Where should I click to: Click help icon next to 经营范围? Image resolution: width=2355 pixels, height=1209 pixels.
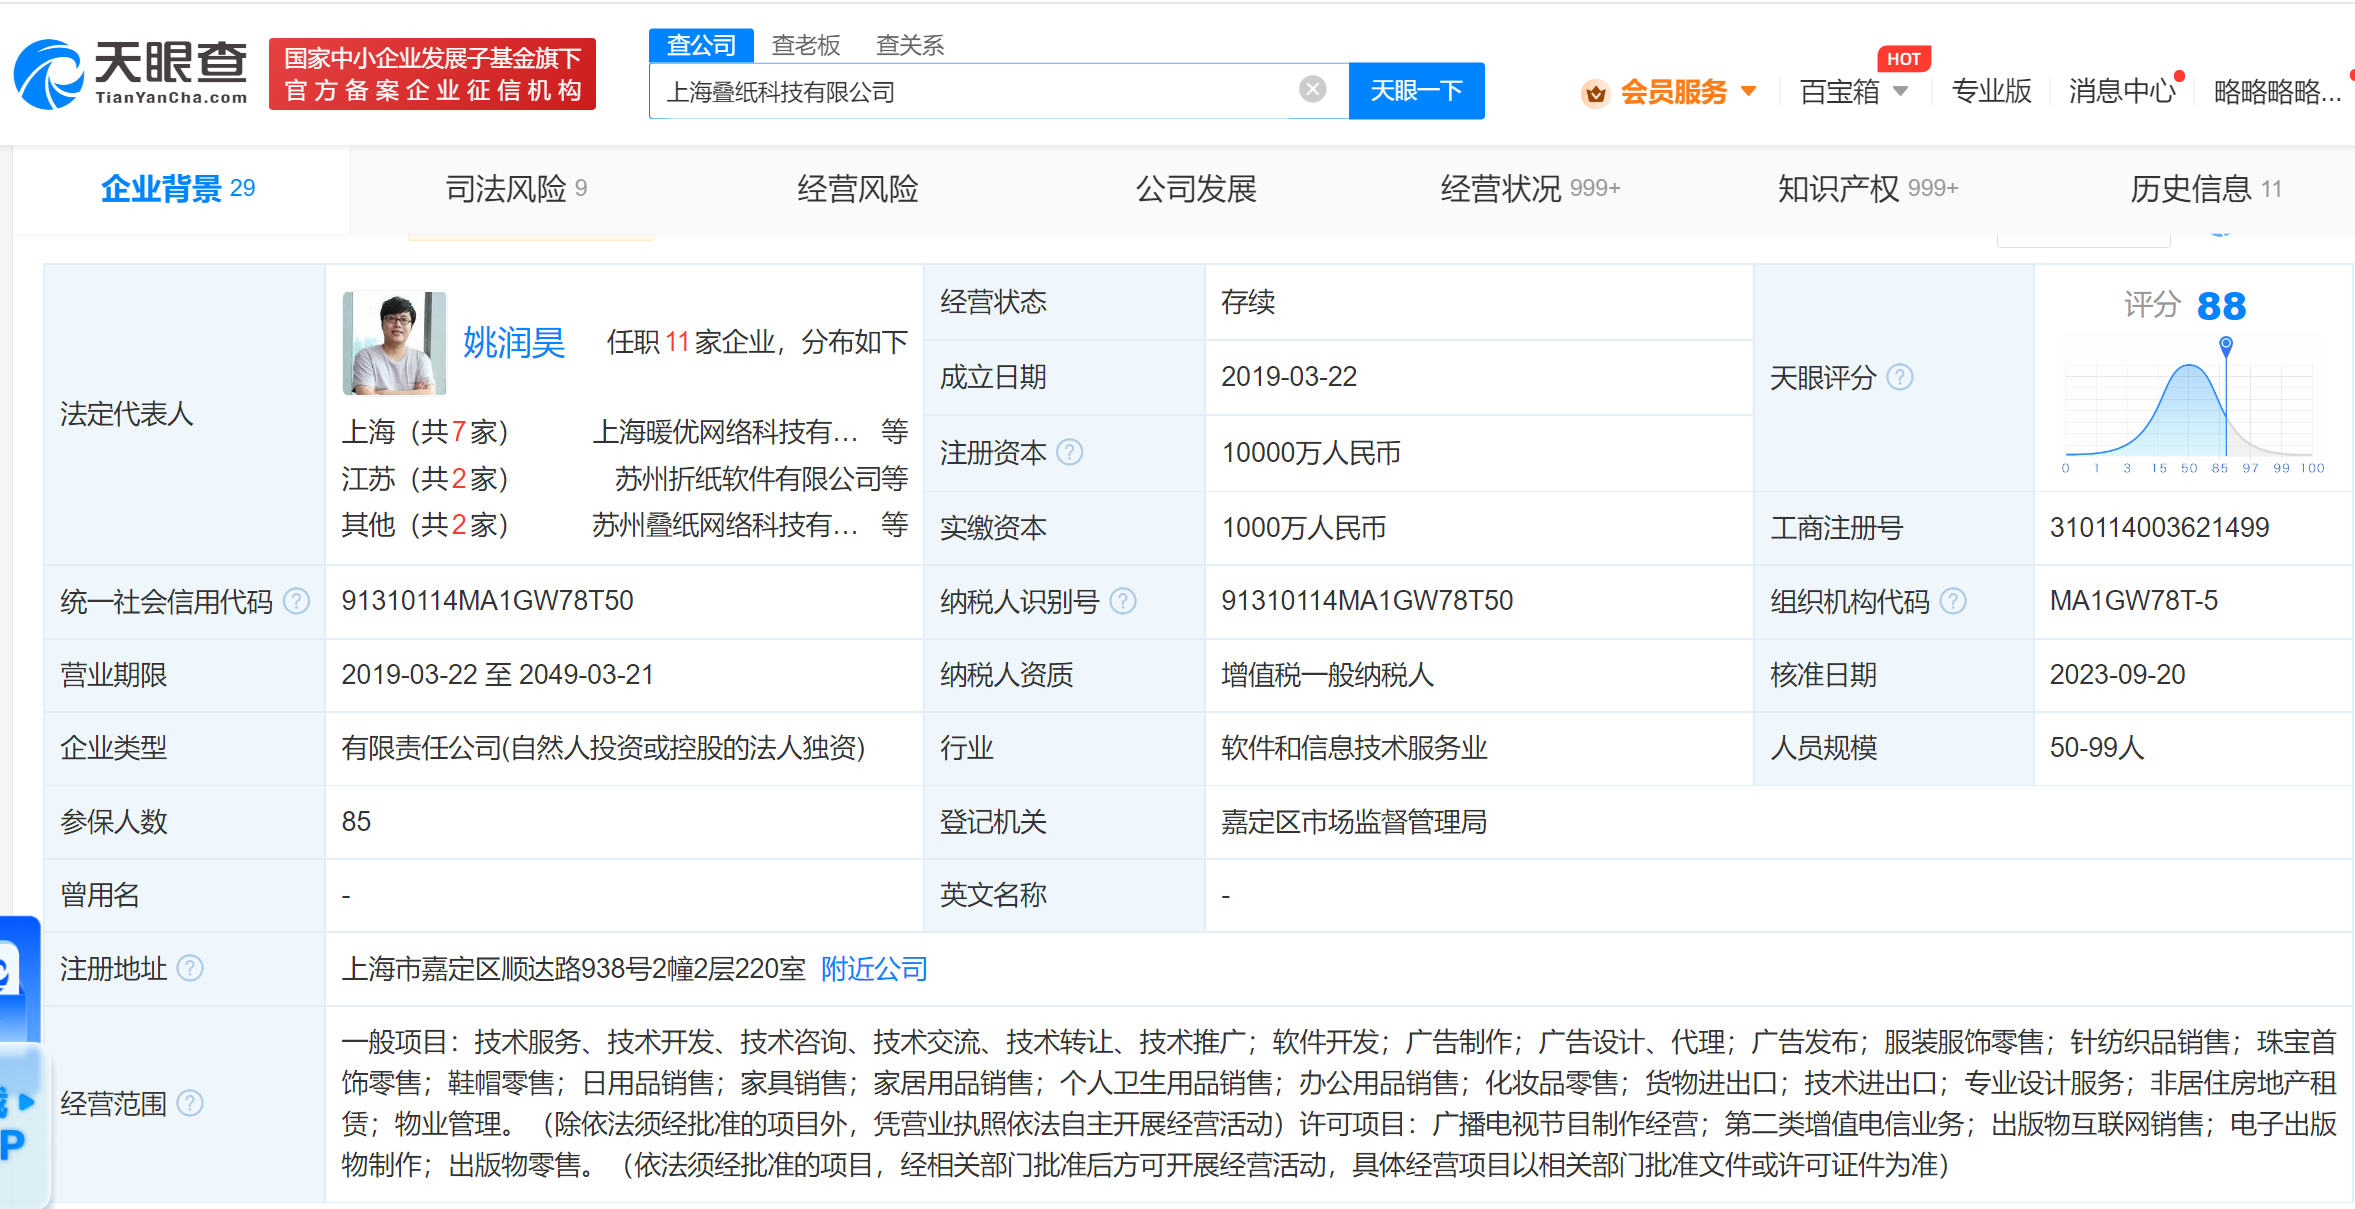[x=190, y=1103]
